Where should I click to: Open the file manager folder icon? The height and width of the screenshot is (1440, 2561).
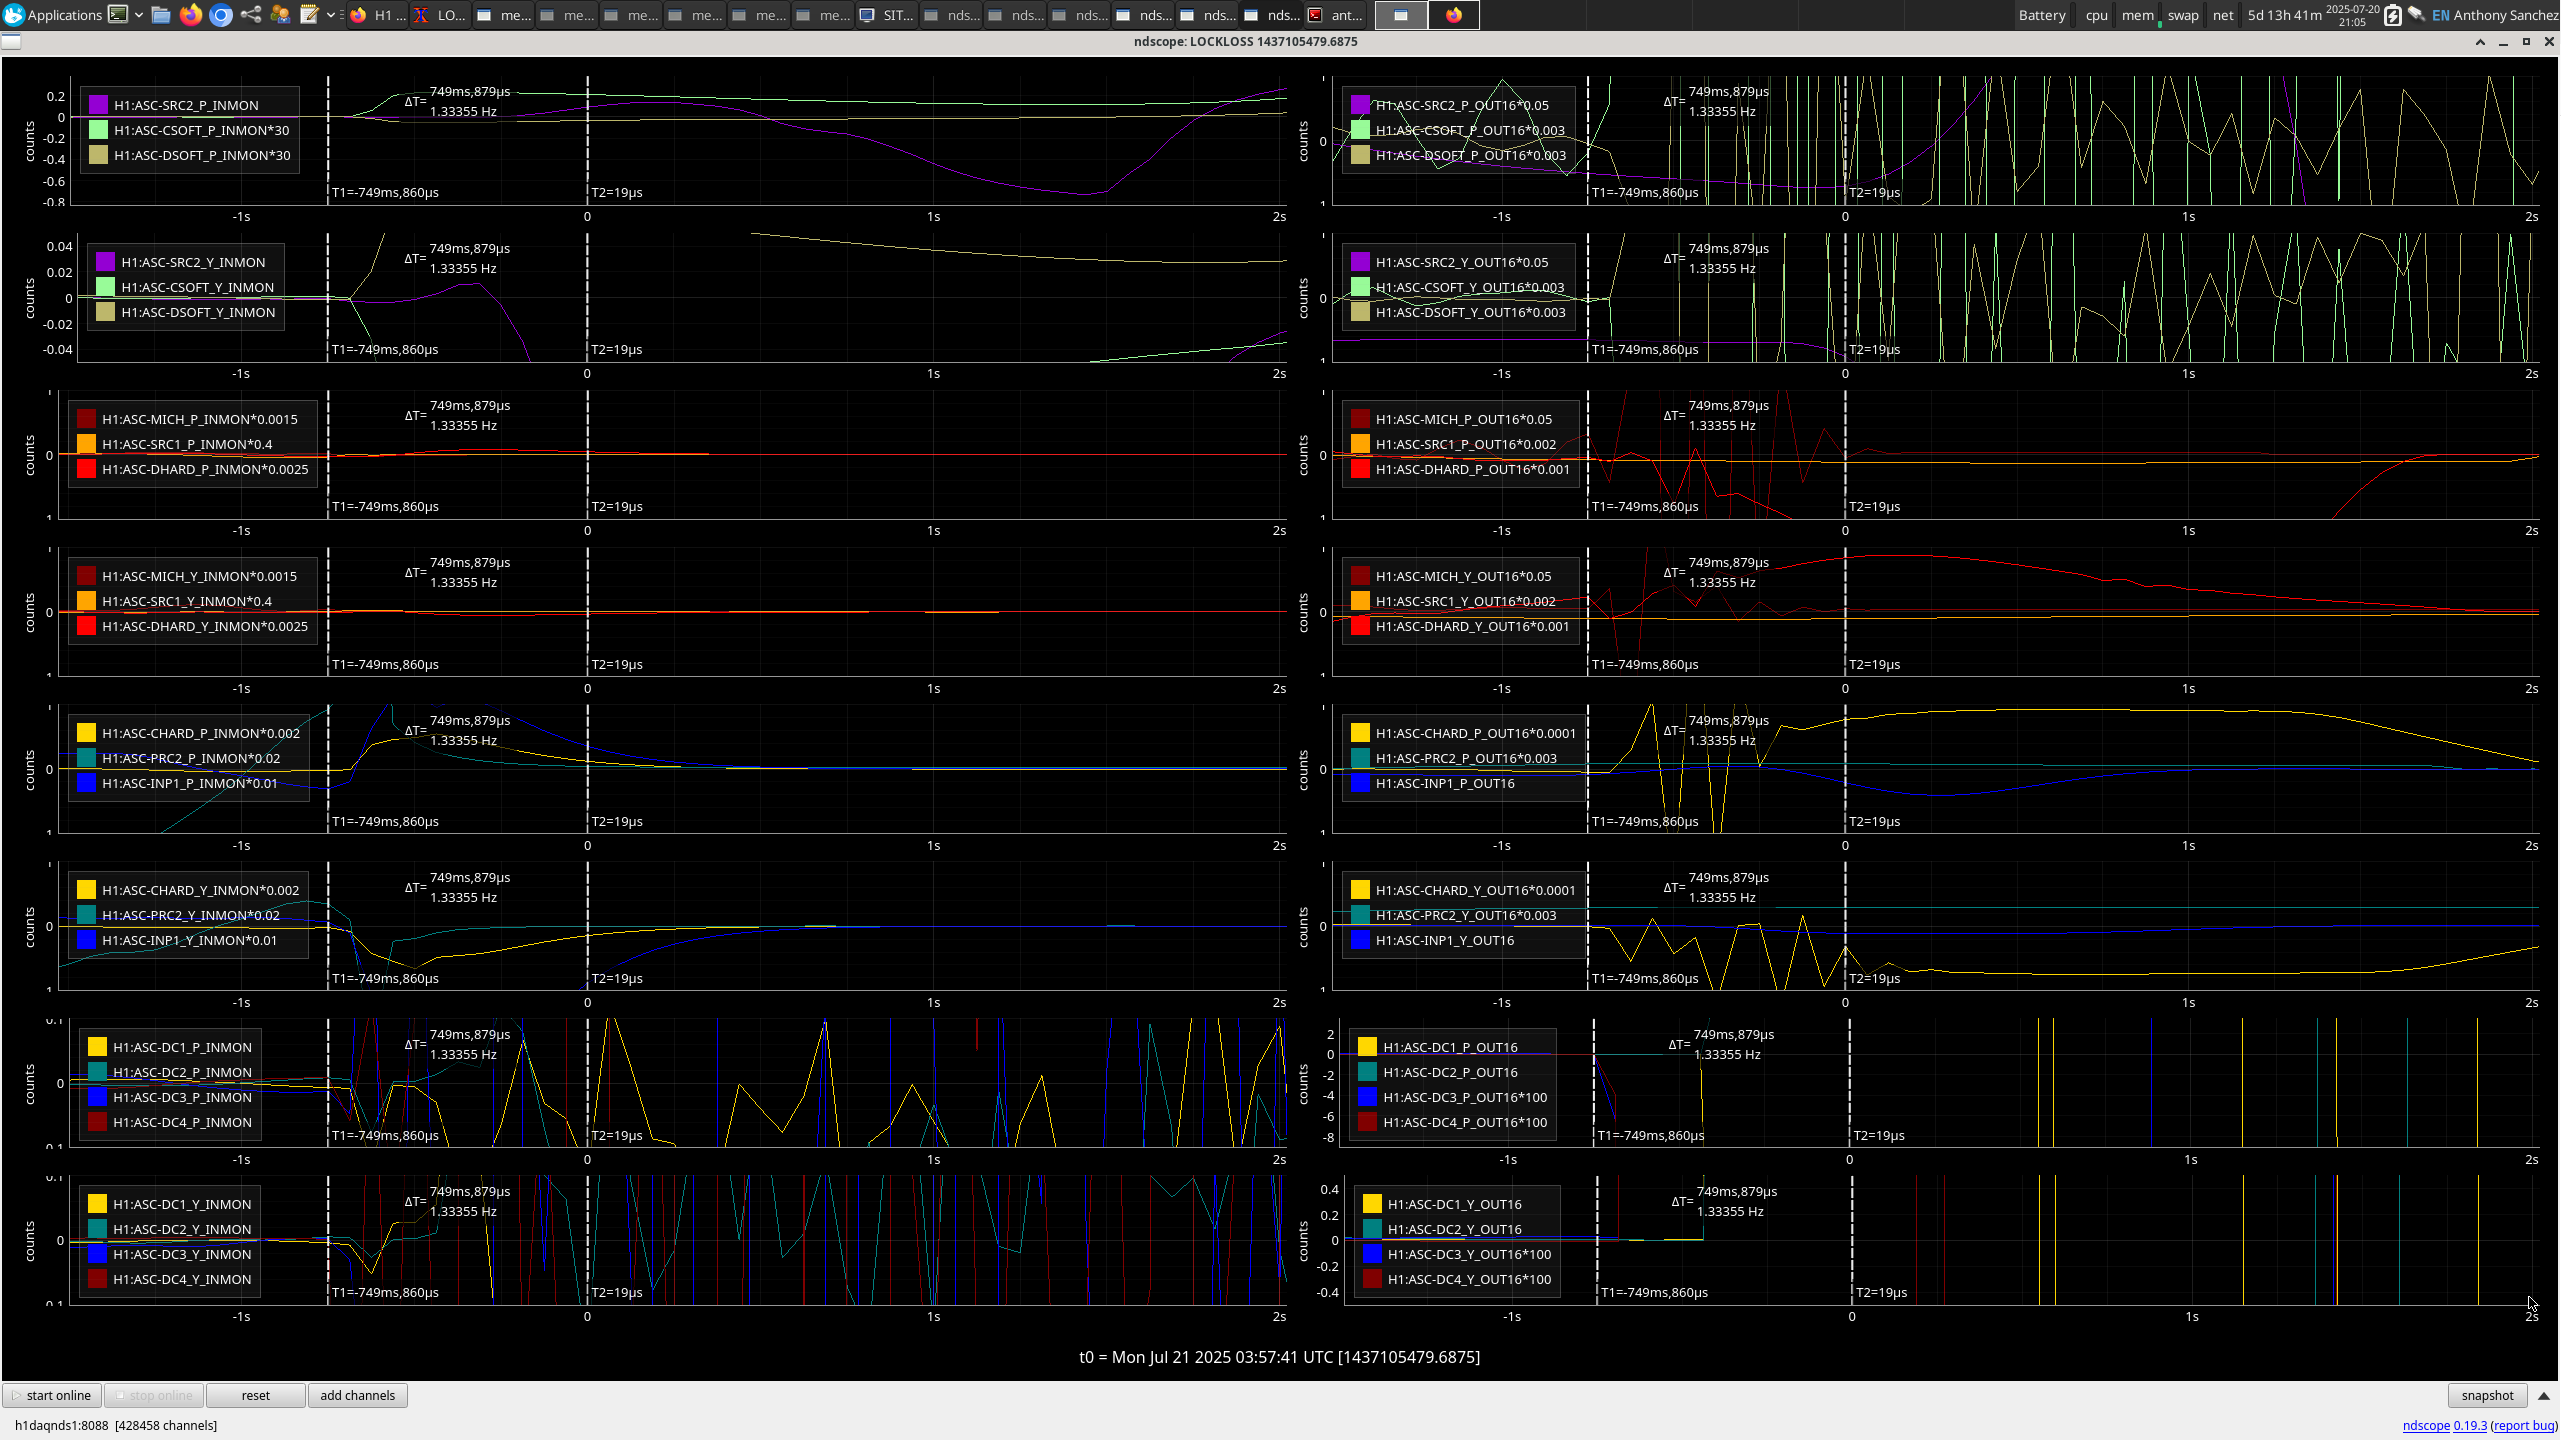point(161,14)
